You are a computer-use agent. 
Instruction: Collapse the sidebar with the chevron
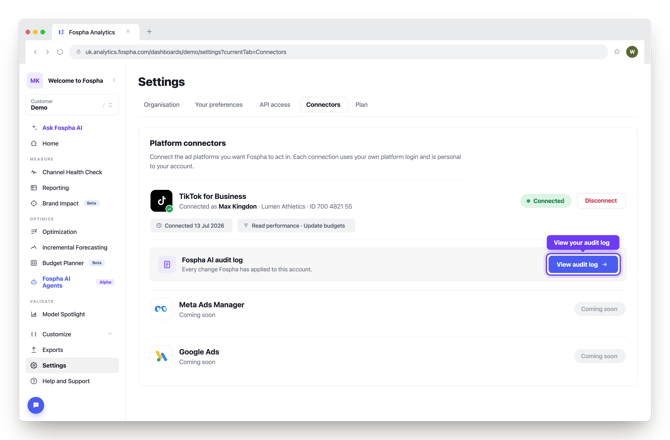coord(114,80)
